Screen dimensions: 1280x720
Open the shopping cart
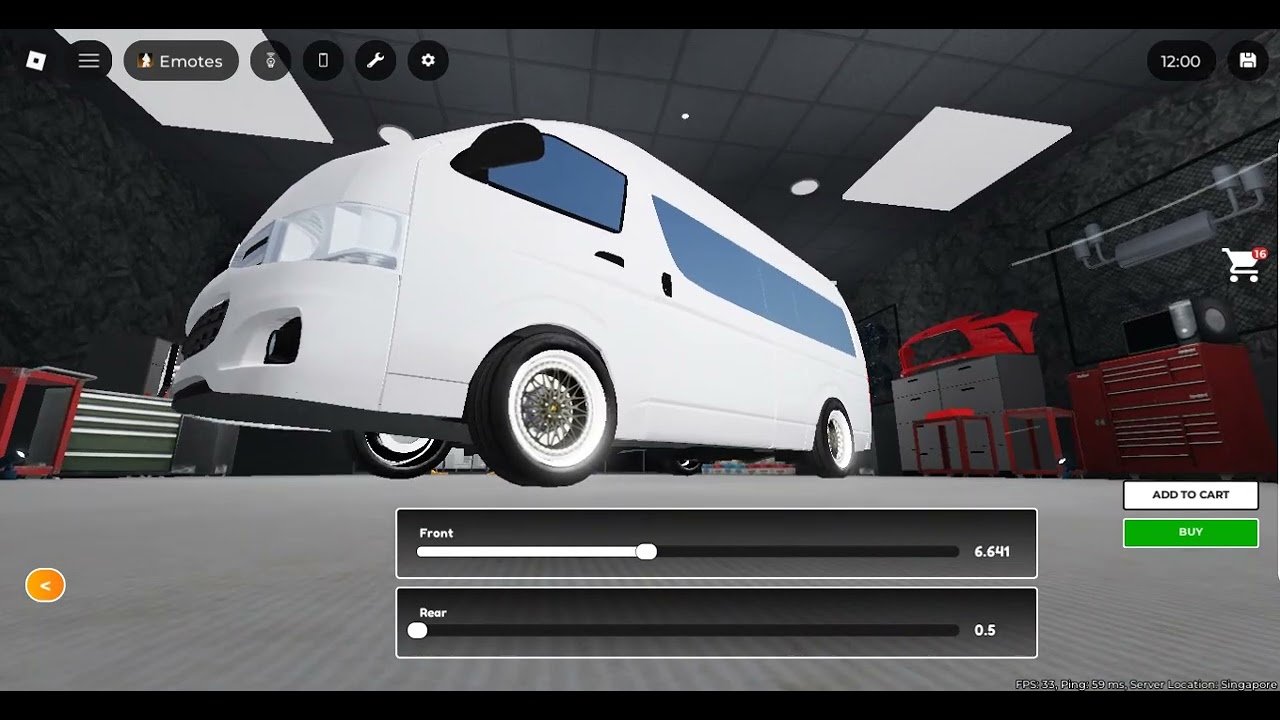pos(1243,265)
